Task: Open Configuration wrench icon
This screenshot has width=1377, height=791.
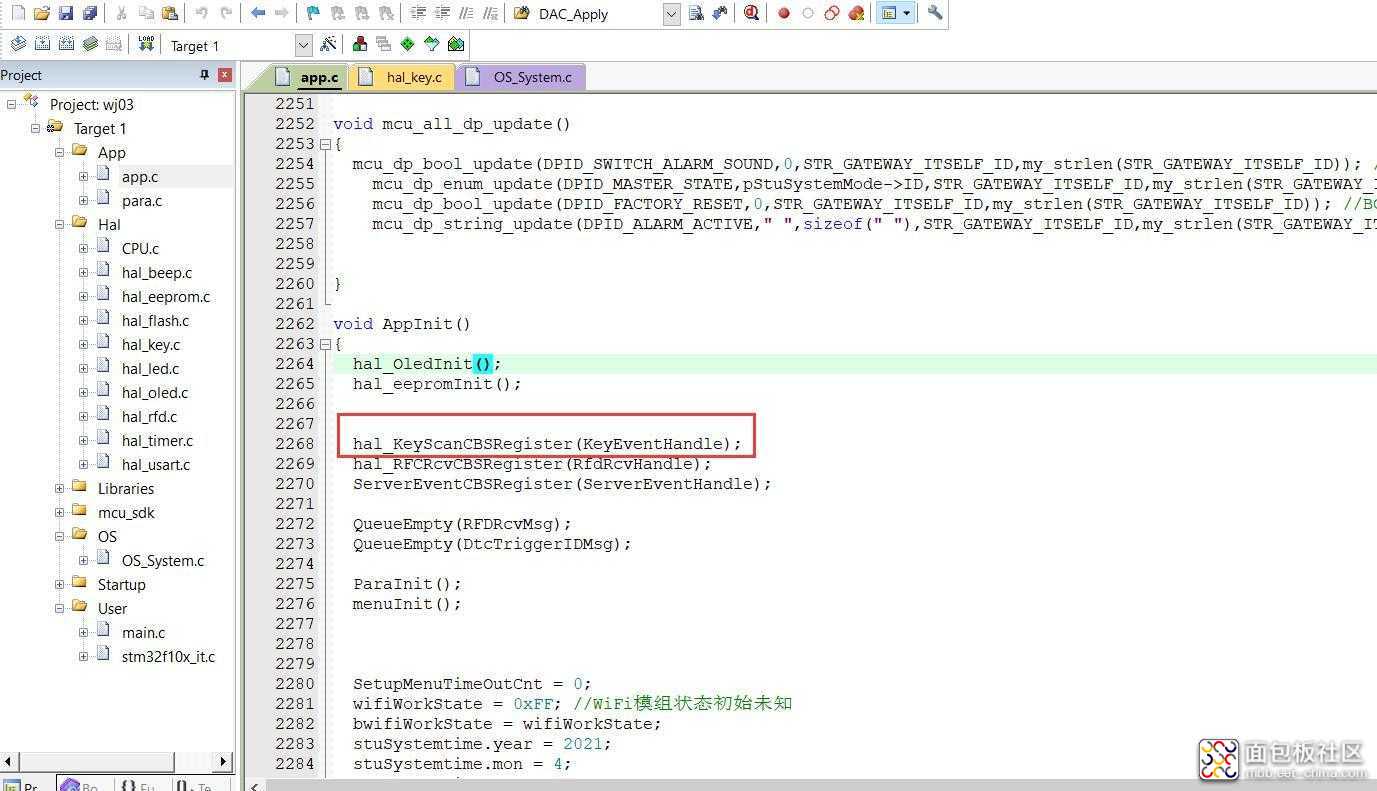Action: (x=935, y=14)
